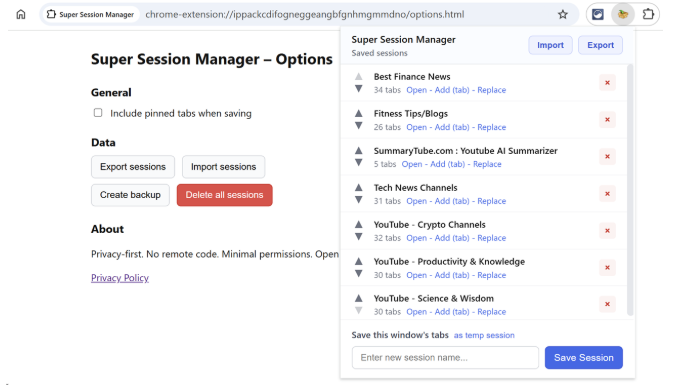This screenshot has height=385, width=675.
Task: Enable Include pinned tabs when saving
Action: click(x=98, y=113)
